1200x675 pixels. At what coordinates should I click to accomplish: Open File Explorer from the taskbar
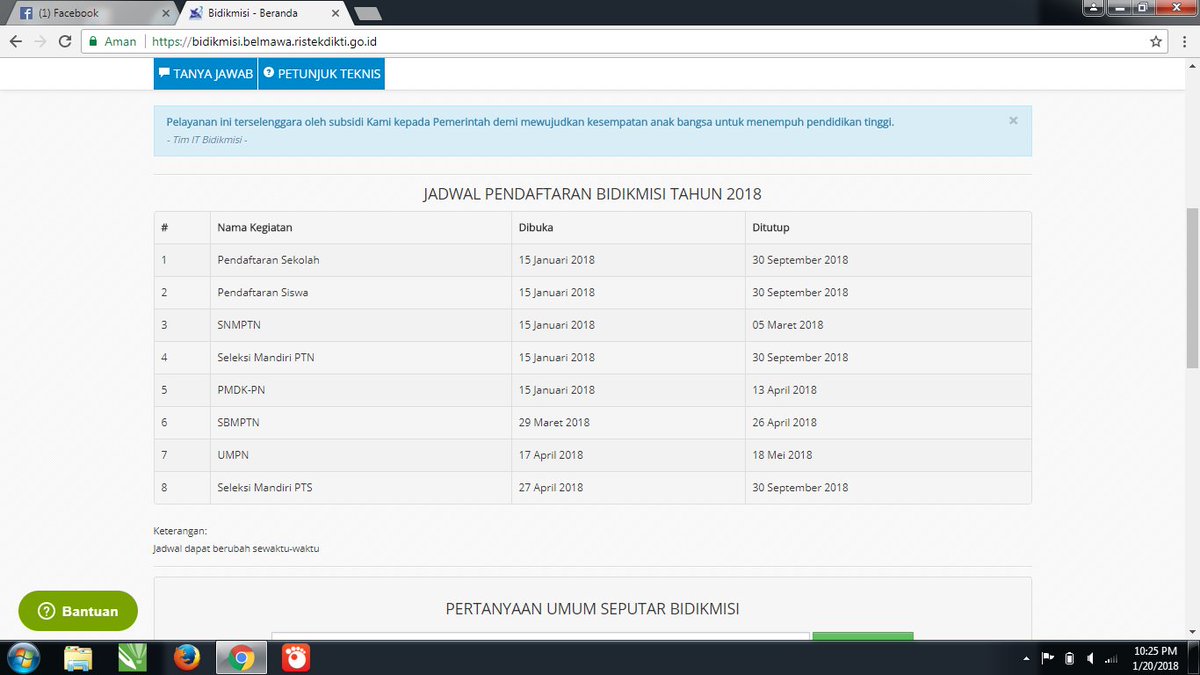click(x=78, y=658)
